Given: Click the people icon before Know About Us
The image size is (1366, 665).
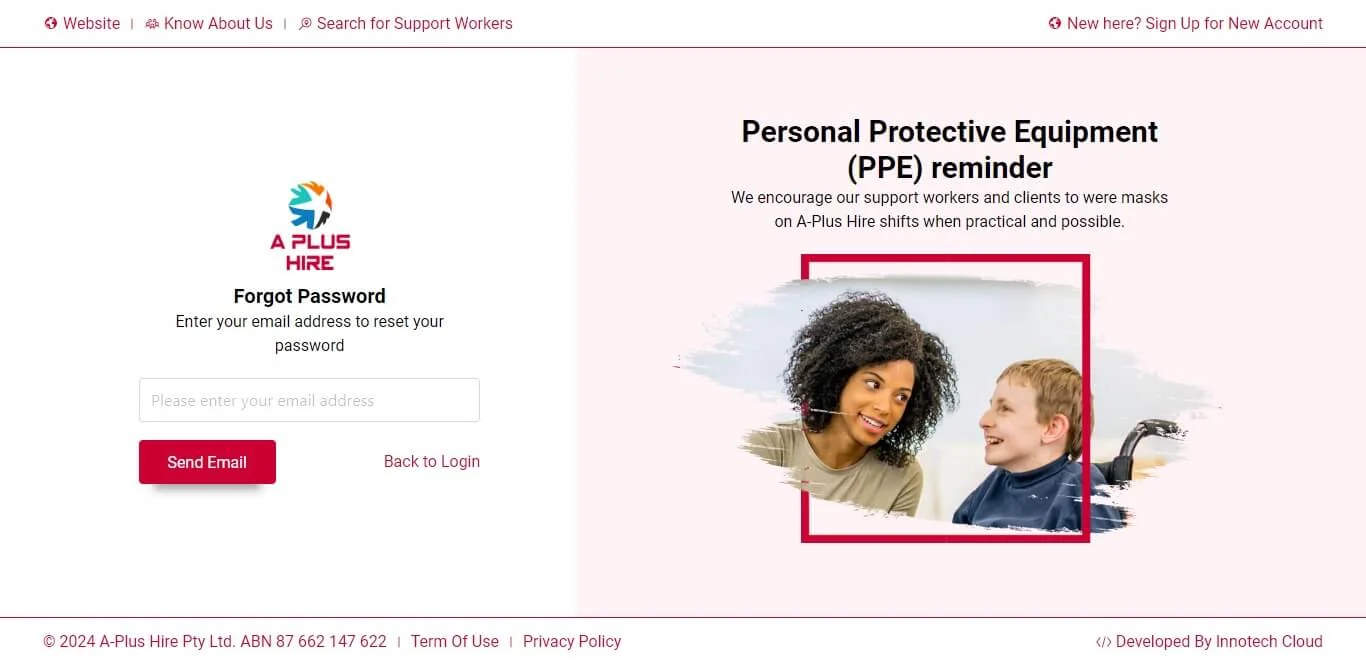Looking at the screenshot, I should click(x=152, y=24).
